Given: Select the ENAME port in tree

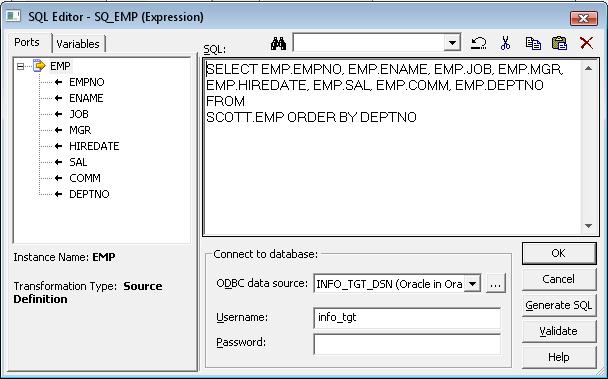Looking at the screenshot, I should [86, 98].
